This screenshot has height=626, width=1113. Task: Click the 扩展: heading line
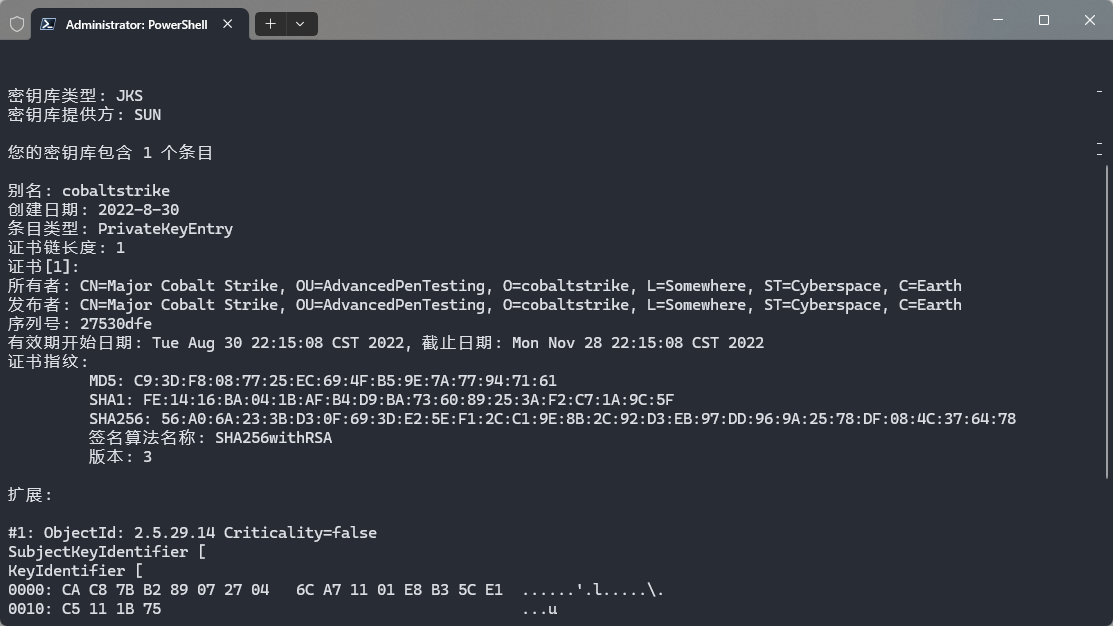(x=31, y=495)
